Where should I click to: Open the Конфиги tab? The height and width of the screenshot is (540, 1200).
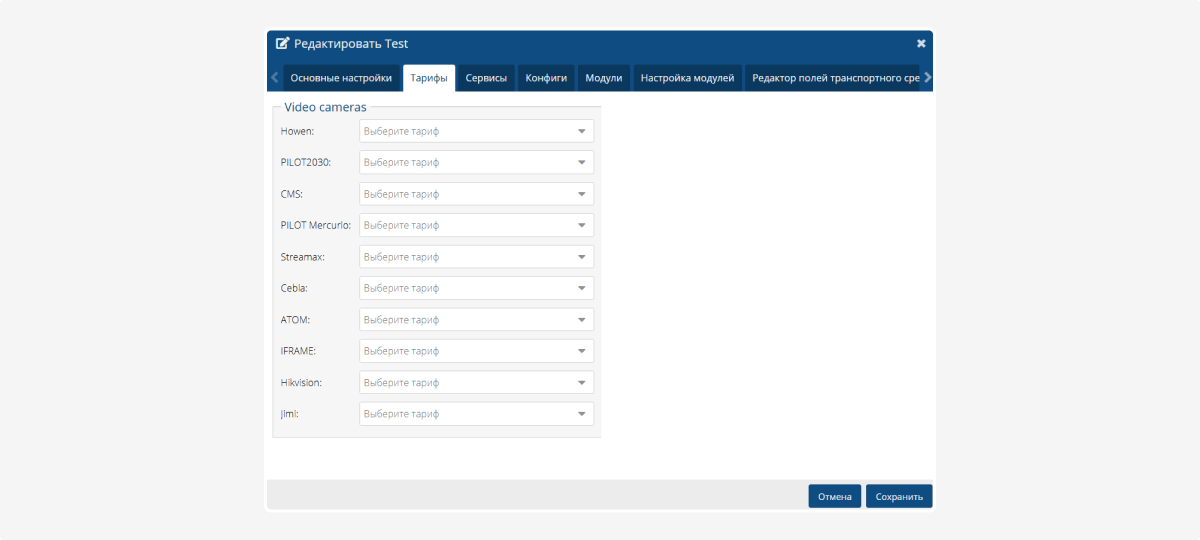coord(546,78)
